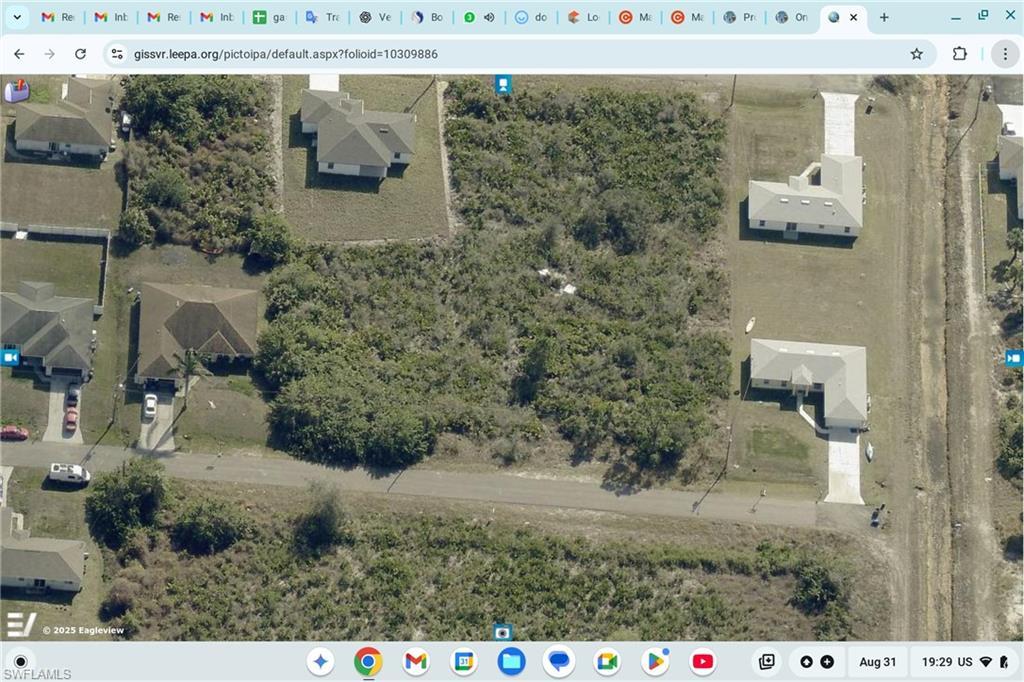Image resolution: width=1024 pixels, height=682 pixels.
Task: Click the blue camera icon on the left map edge
Action: point(9,357)
